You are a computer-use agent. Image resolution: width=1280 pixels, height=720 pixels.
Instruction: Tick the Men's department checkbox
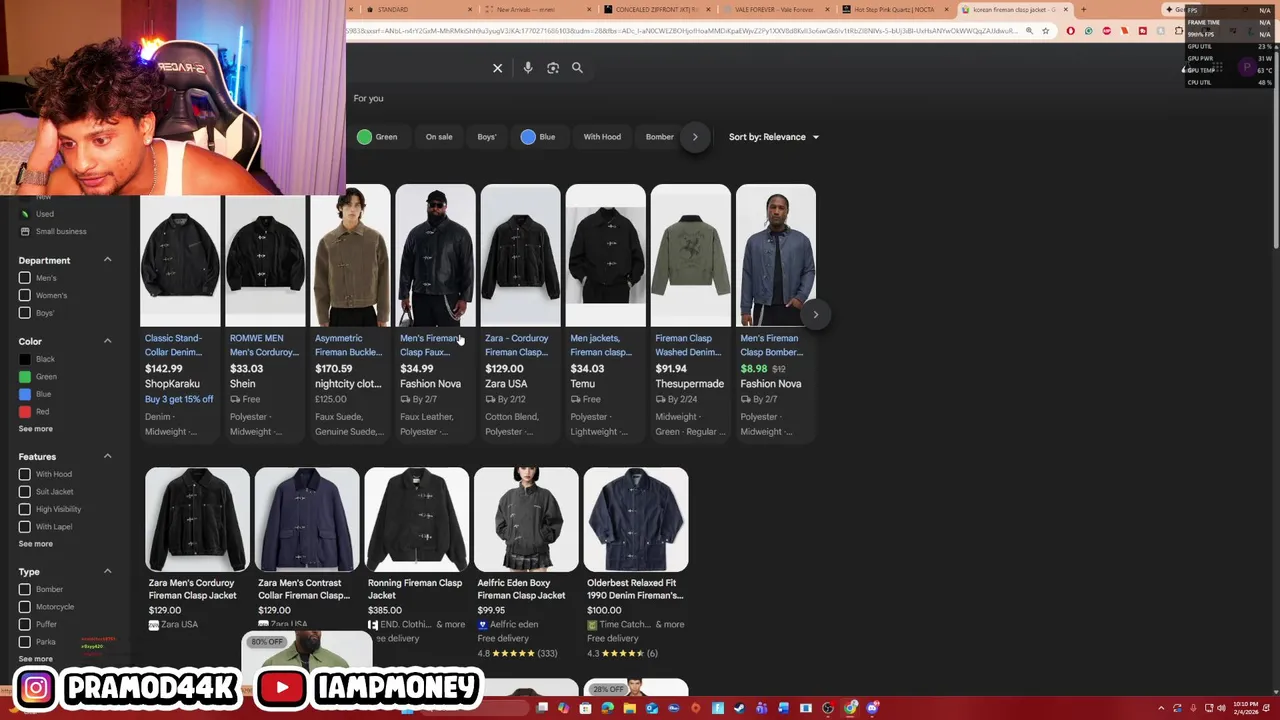click(25, 278)
